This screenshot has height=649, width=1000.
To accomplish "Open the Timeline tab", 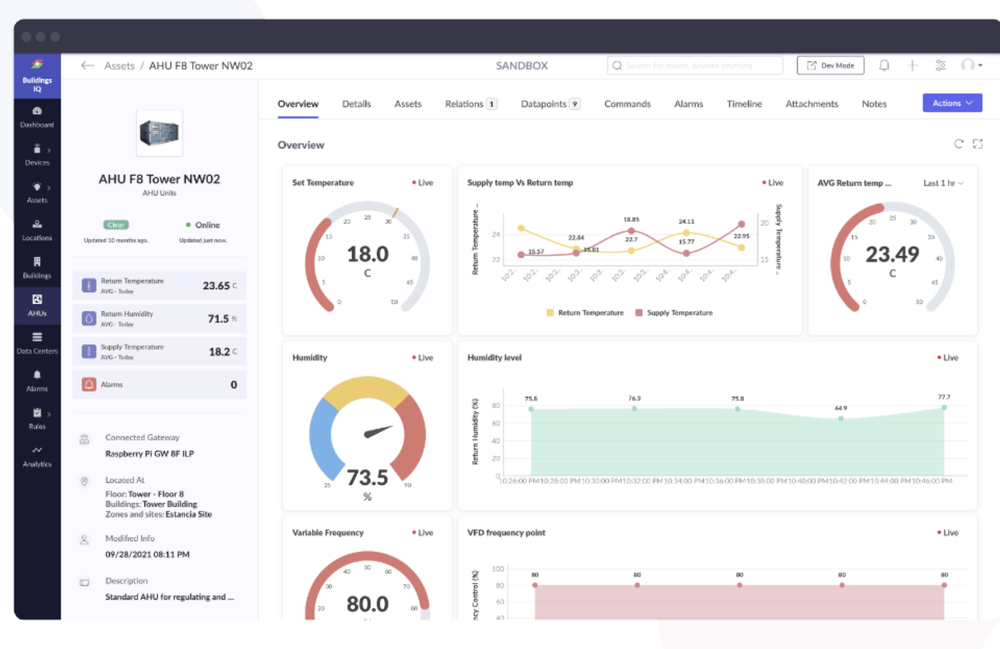I will [744, 104].
